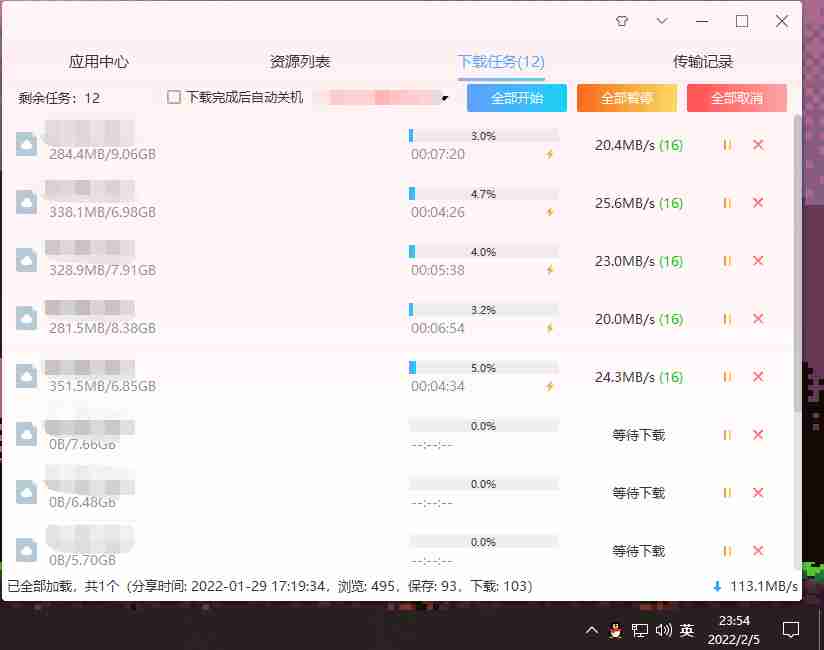Click lightning boost icon under 5.0% progress

[550, 387]
